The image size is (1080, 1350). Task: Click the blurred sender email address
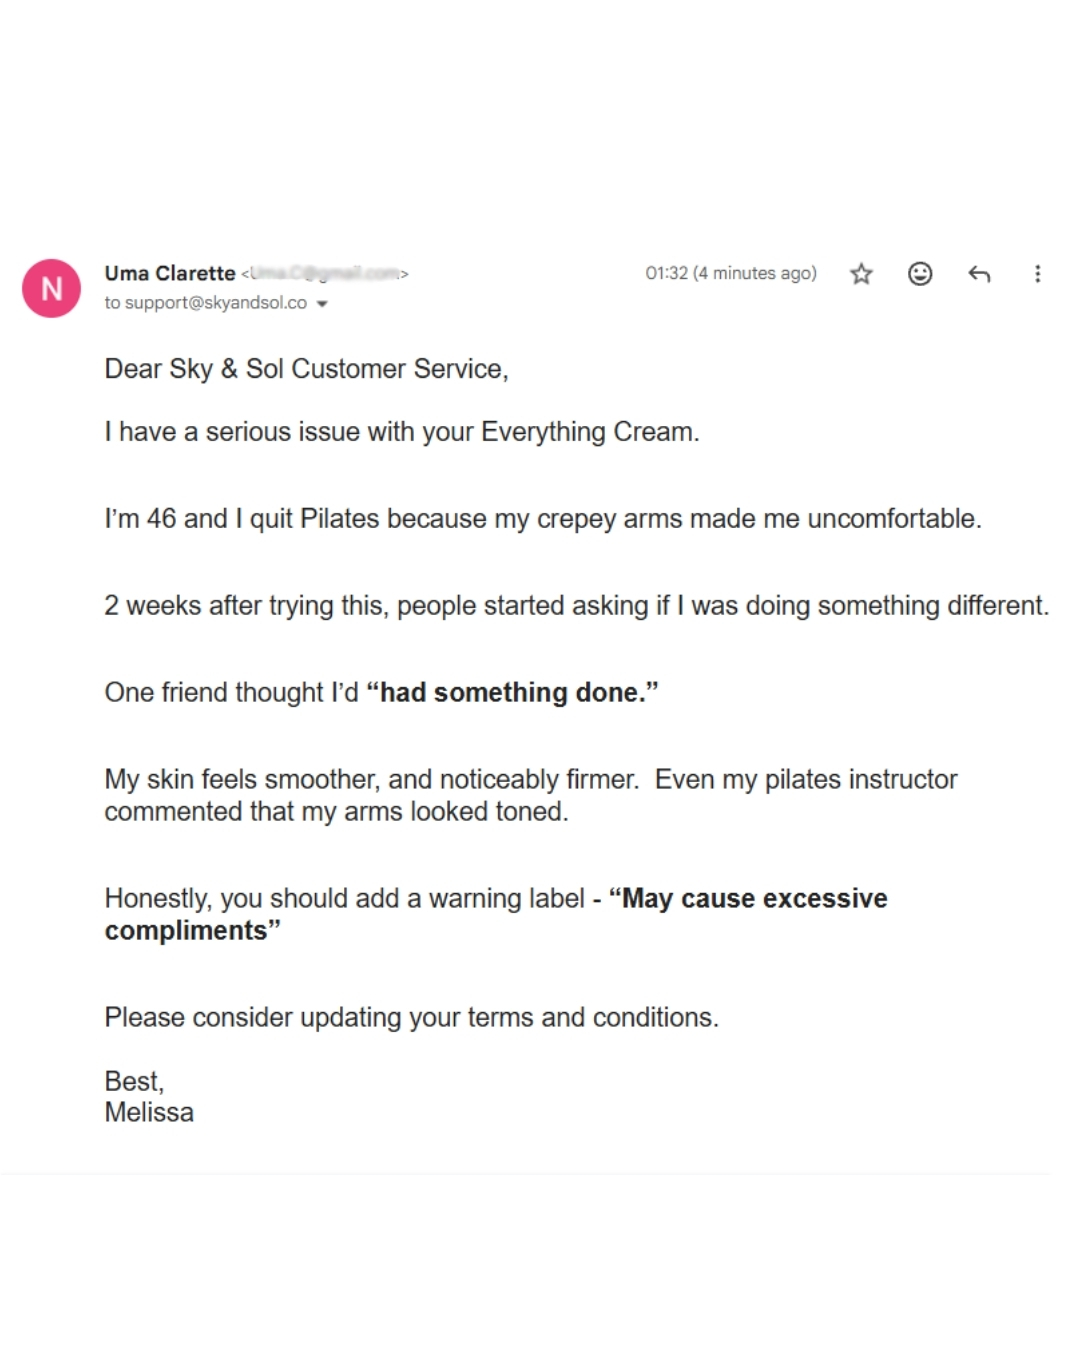click(324, 273)
